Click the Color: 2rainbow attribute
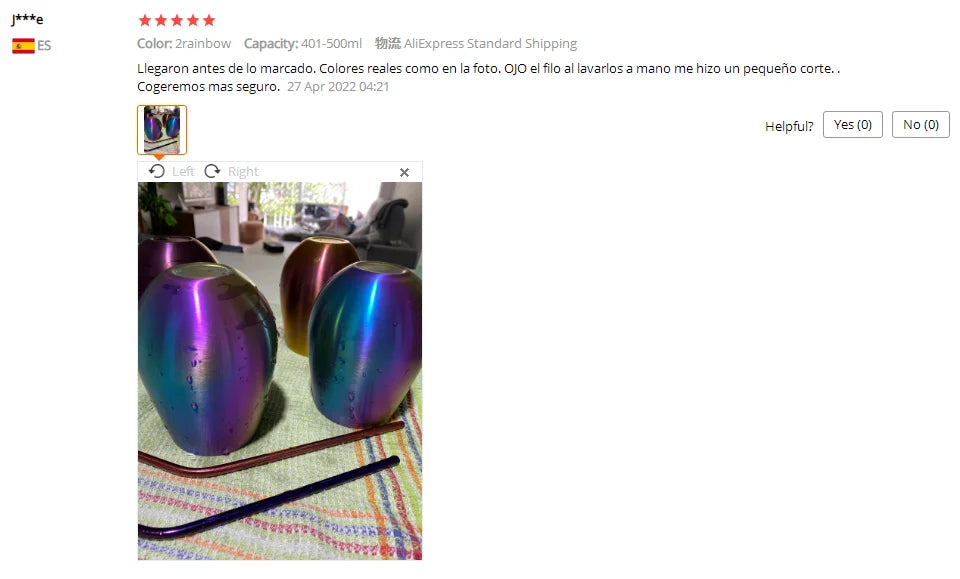Image resolution: width=960 pixels, height=579 pixels. [184, 43]
